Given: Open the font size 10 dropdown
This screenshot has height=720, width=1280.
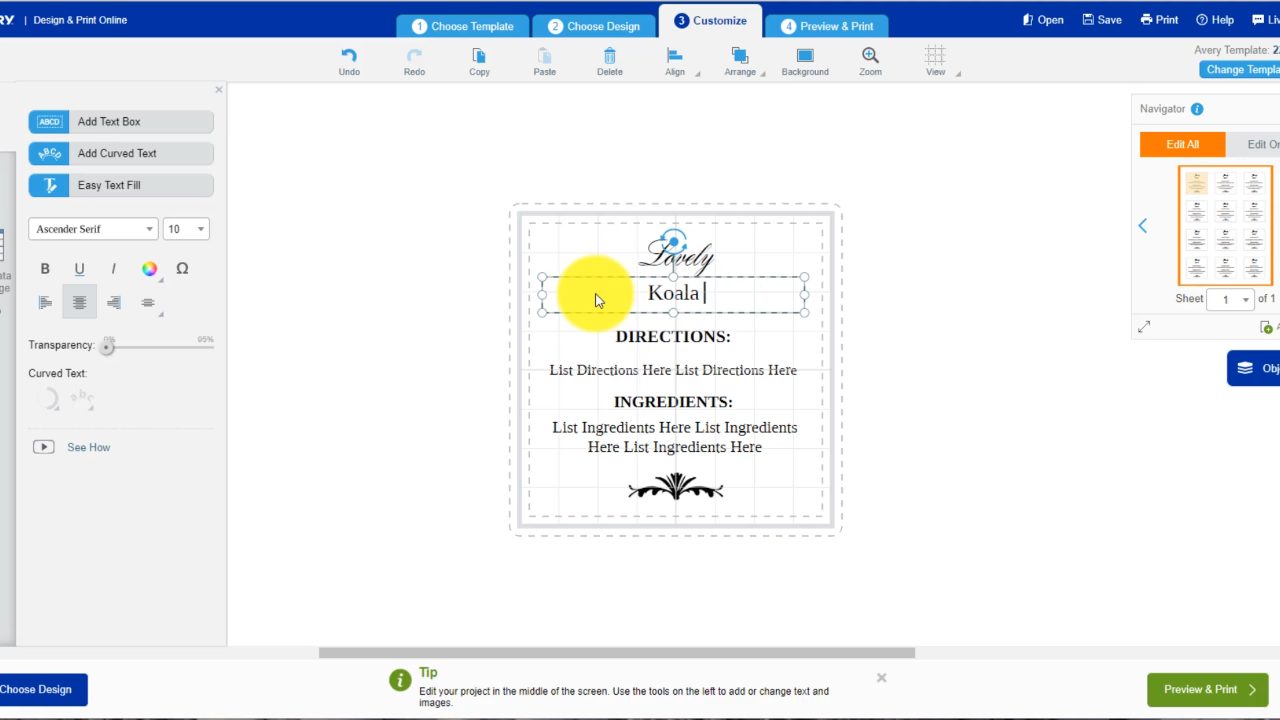Looking at the screenshot, I should click(186, 229).
